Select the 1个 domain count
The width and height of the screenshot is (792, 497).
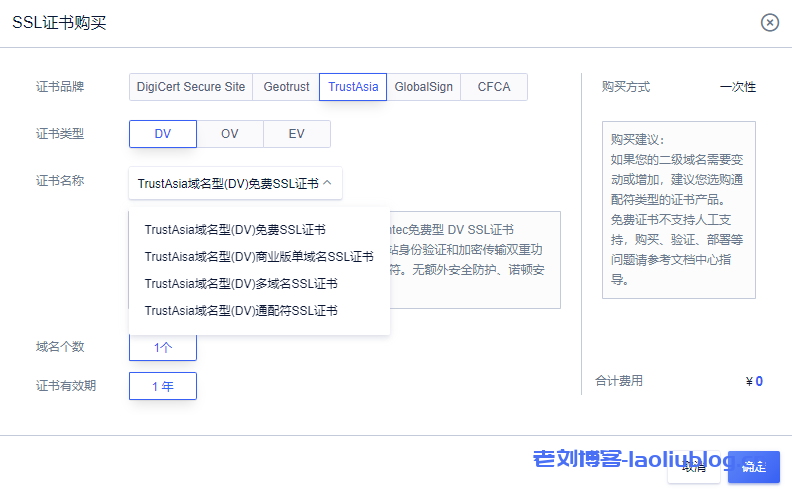[163, 347]
